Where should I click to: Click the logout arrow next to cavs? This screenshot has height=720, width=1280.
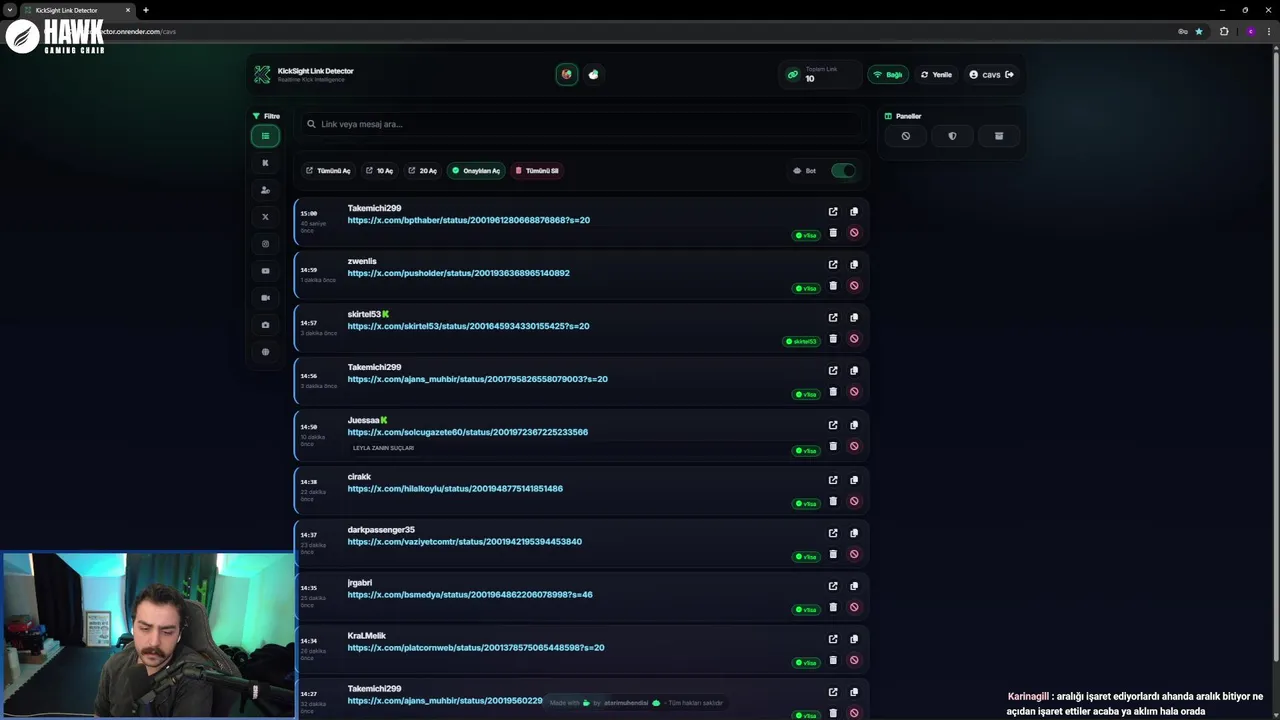pyautogui.click(x=1009, y=74)
